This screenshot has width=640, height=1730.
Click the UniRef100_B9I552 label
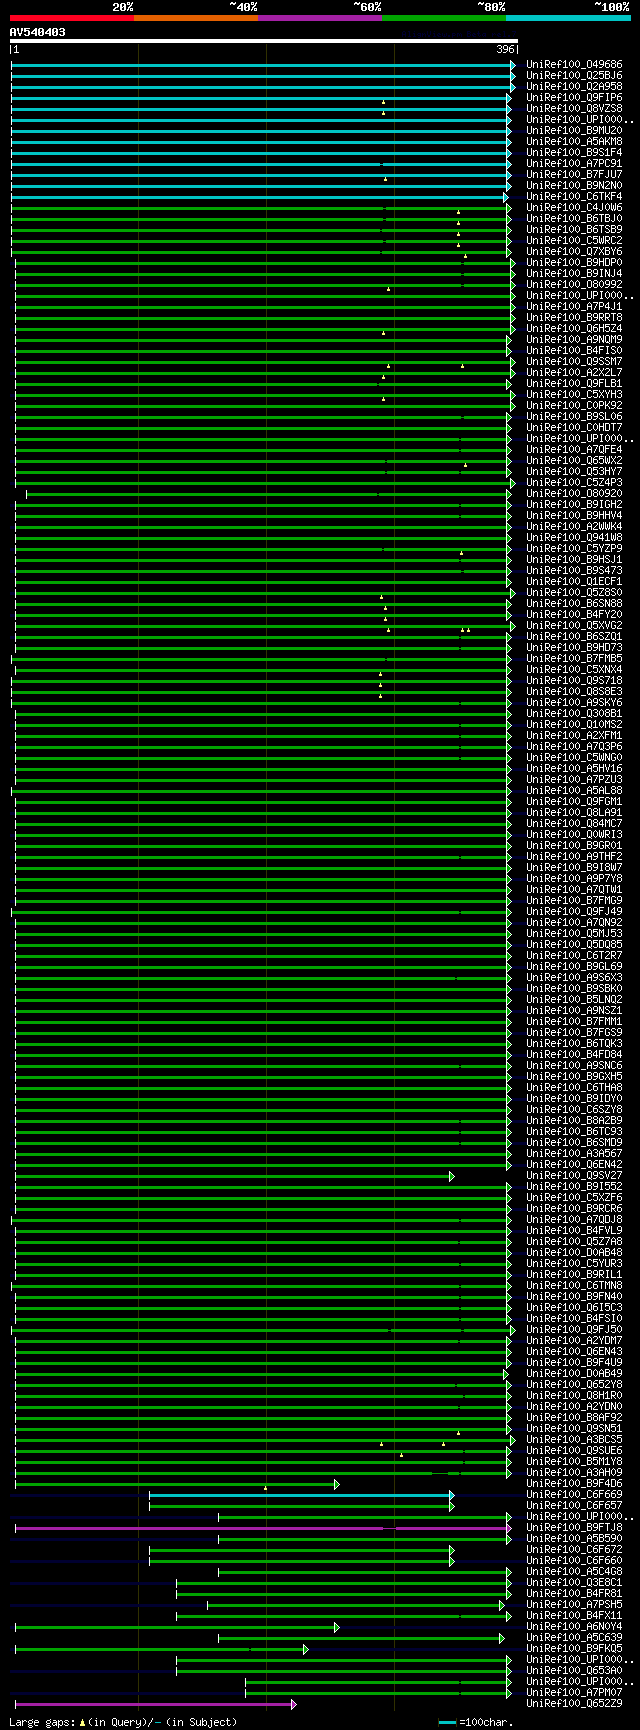(x=574, y=1187)
